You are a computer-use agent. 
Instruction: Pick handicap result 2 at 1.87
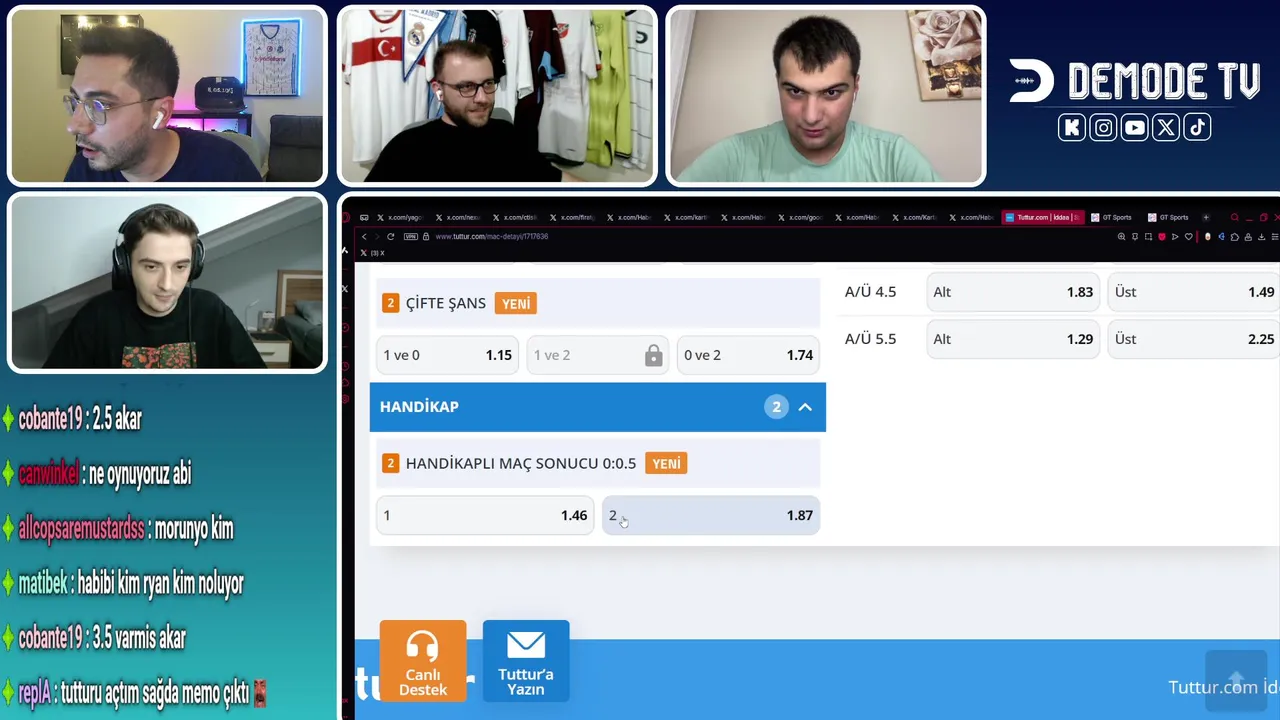click(710, 515)
